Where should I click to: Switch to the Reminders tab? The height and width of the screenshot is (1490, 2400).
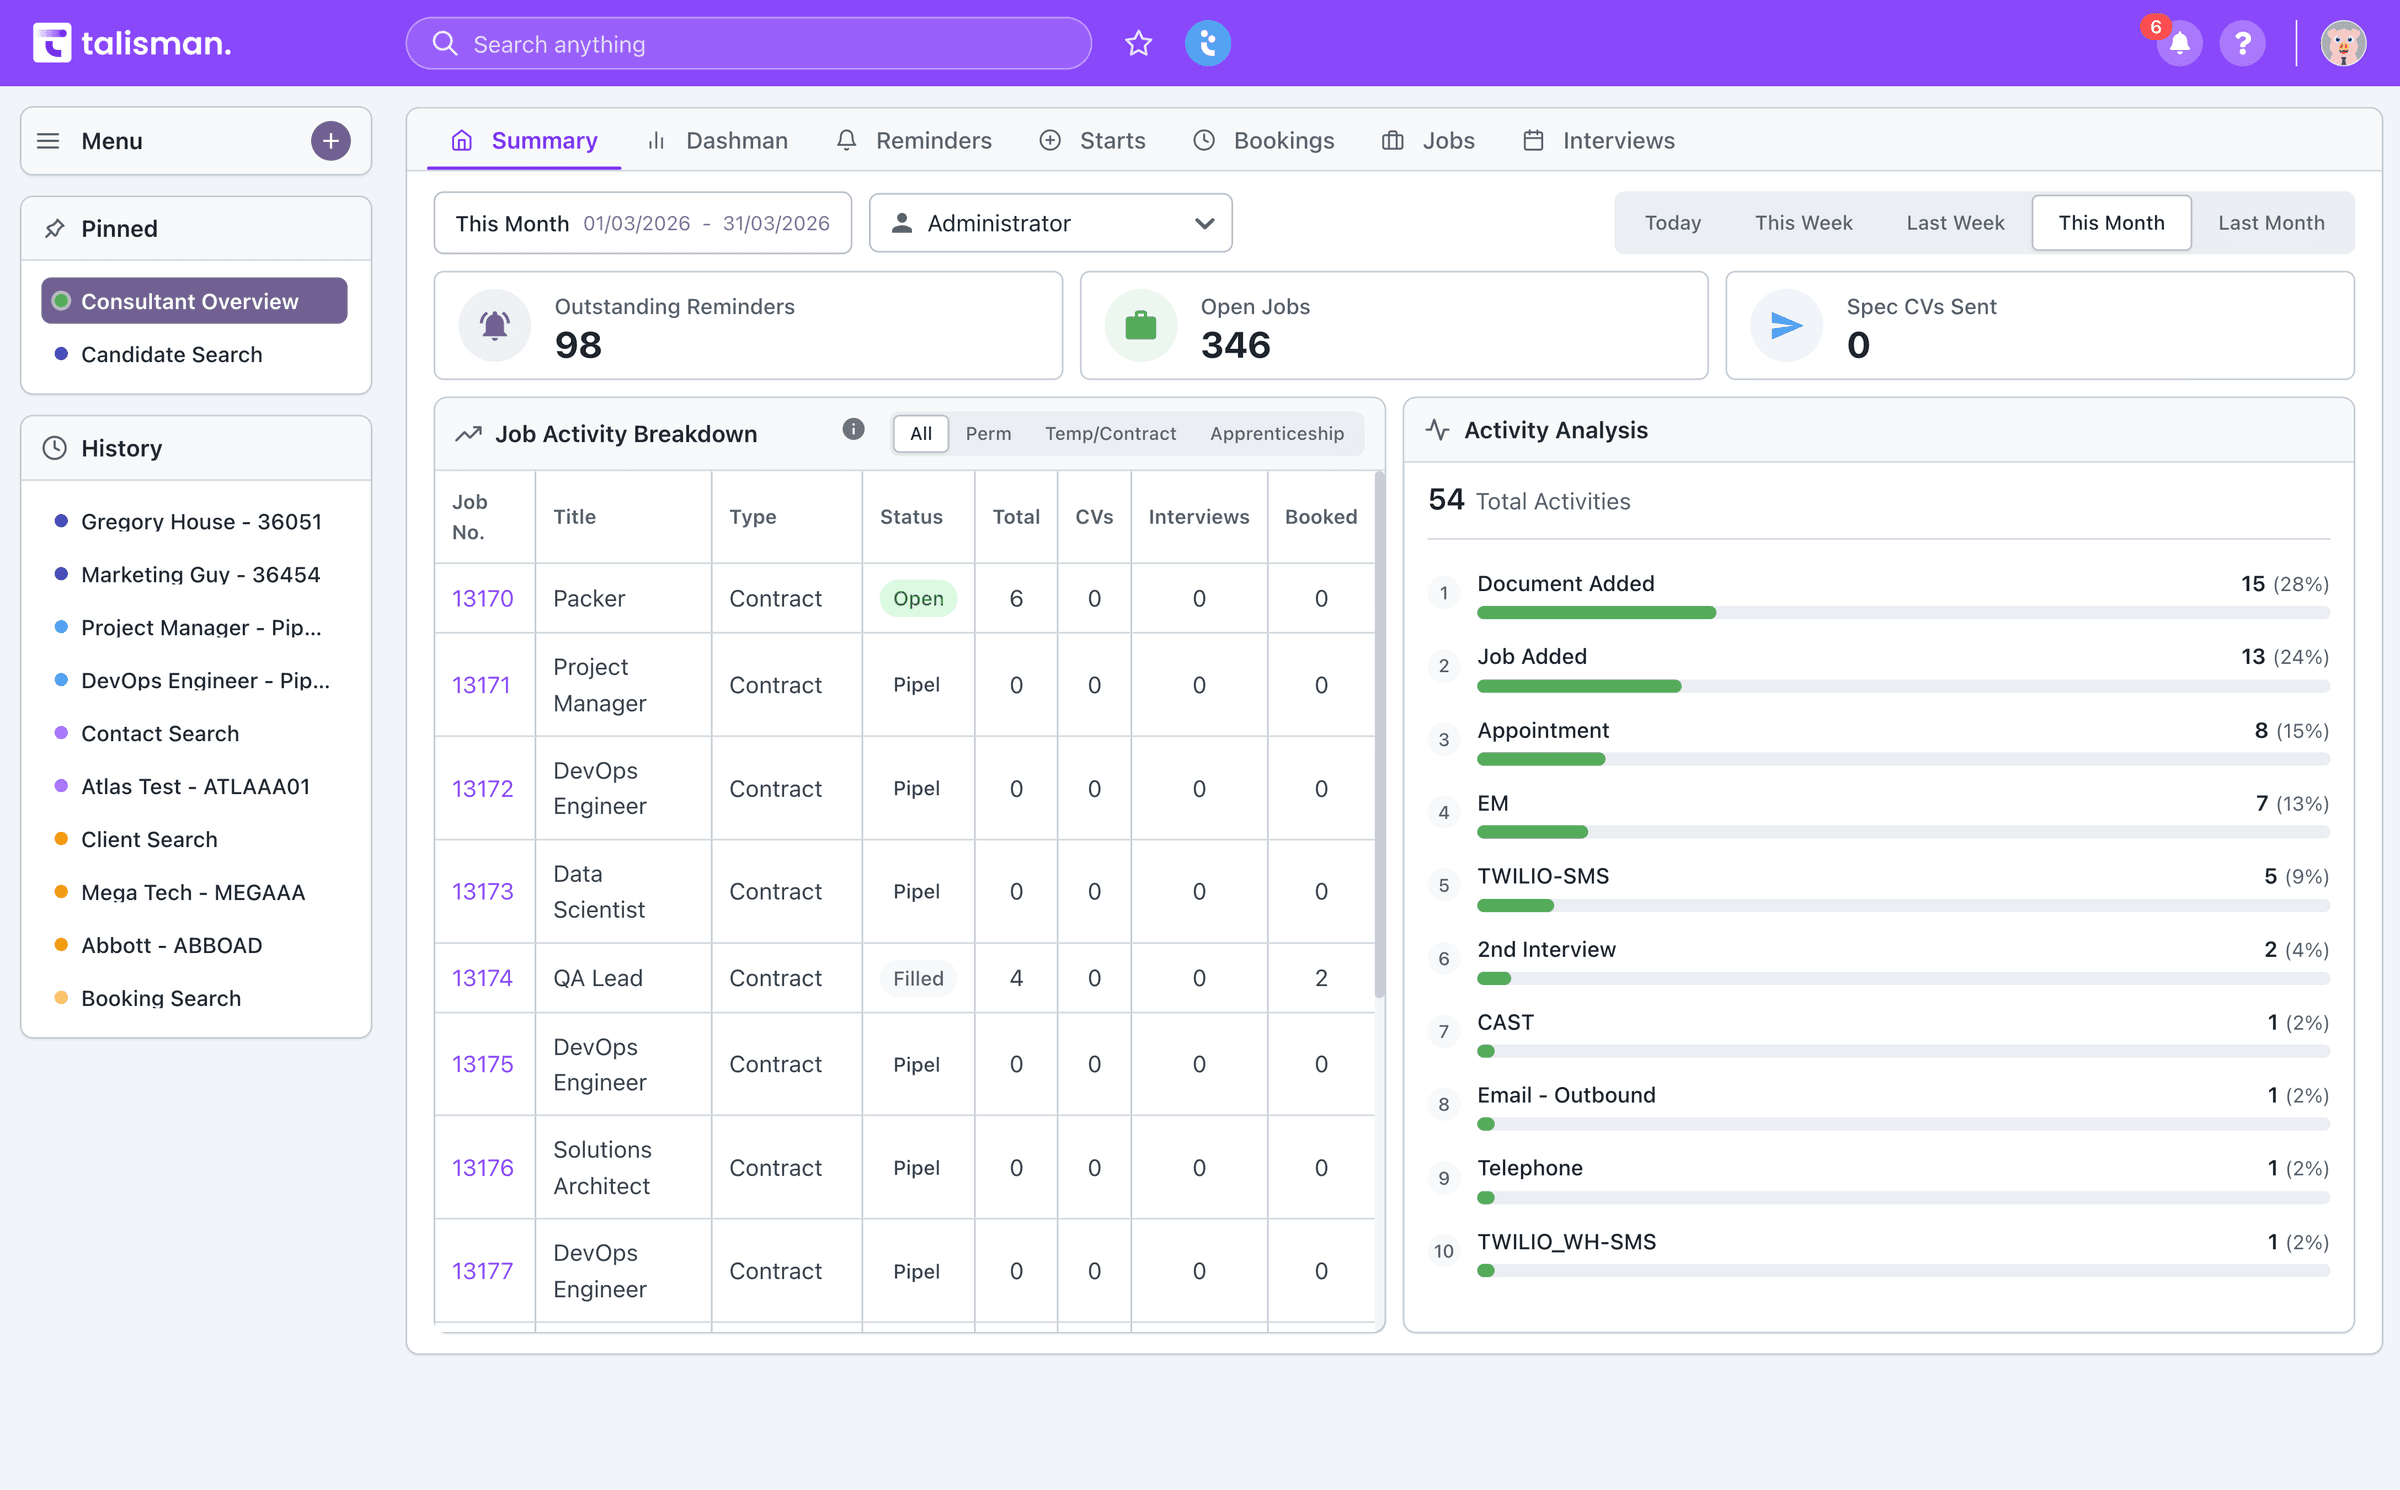click(914, 141)
